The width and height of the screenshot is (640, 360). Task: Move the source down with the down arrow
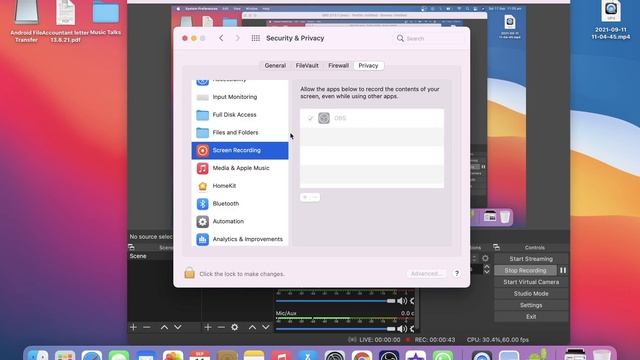click(266, 327)
